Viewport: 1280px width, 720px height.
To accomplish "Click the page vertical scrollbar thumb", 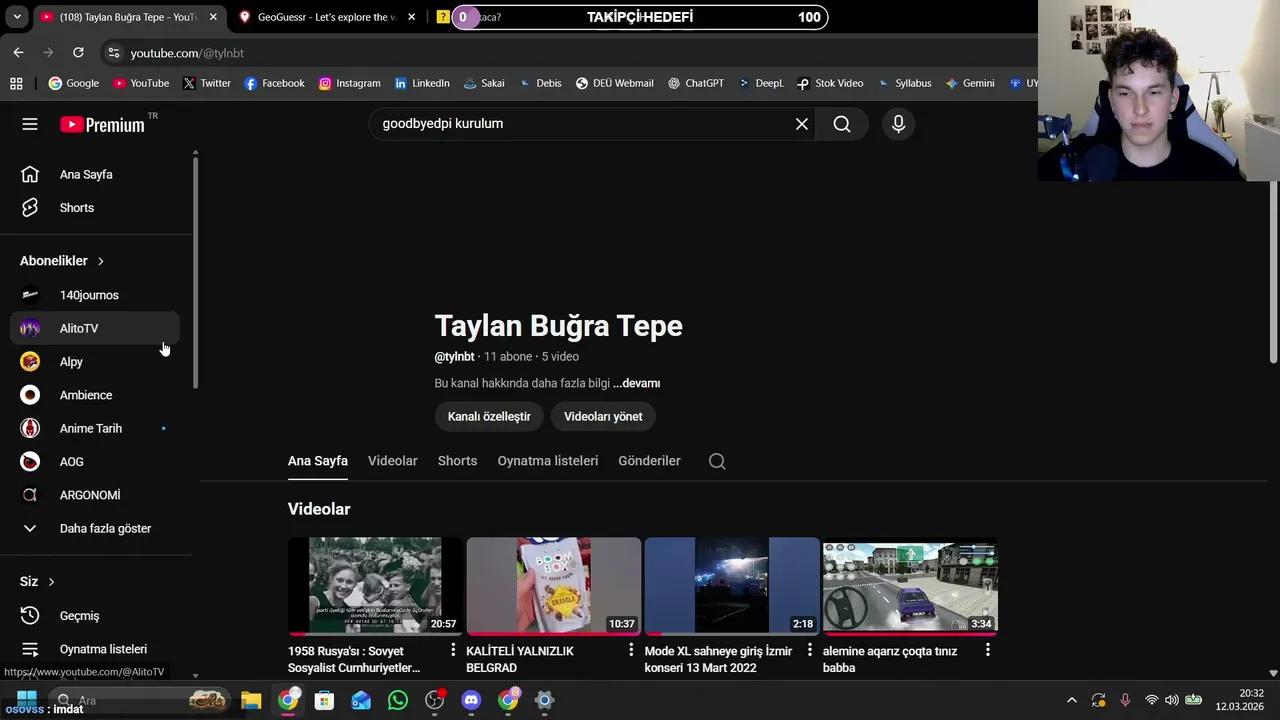I will coord(1273,272).
